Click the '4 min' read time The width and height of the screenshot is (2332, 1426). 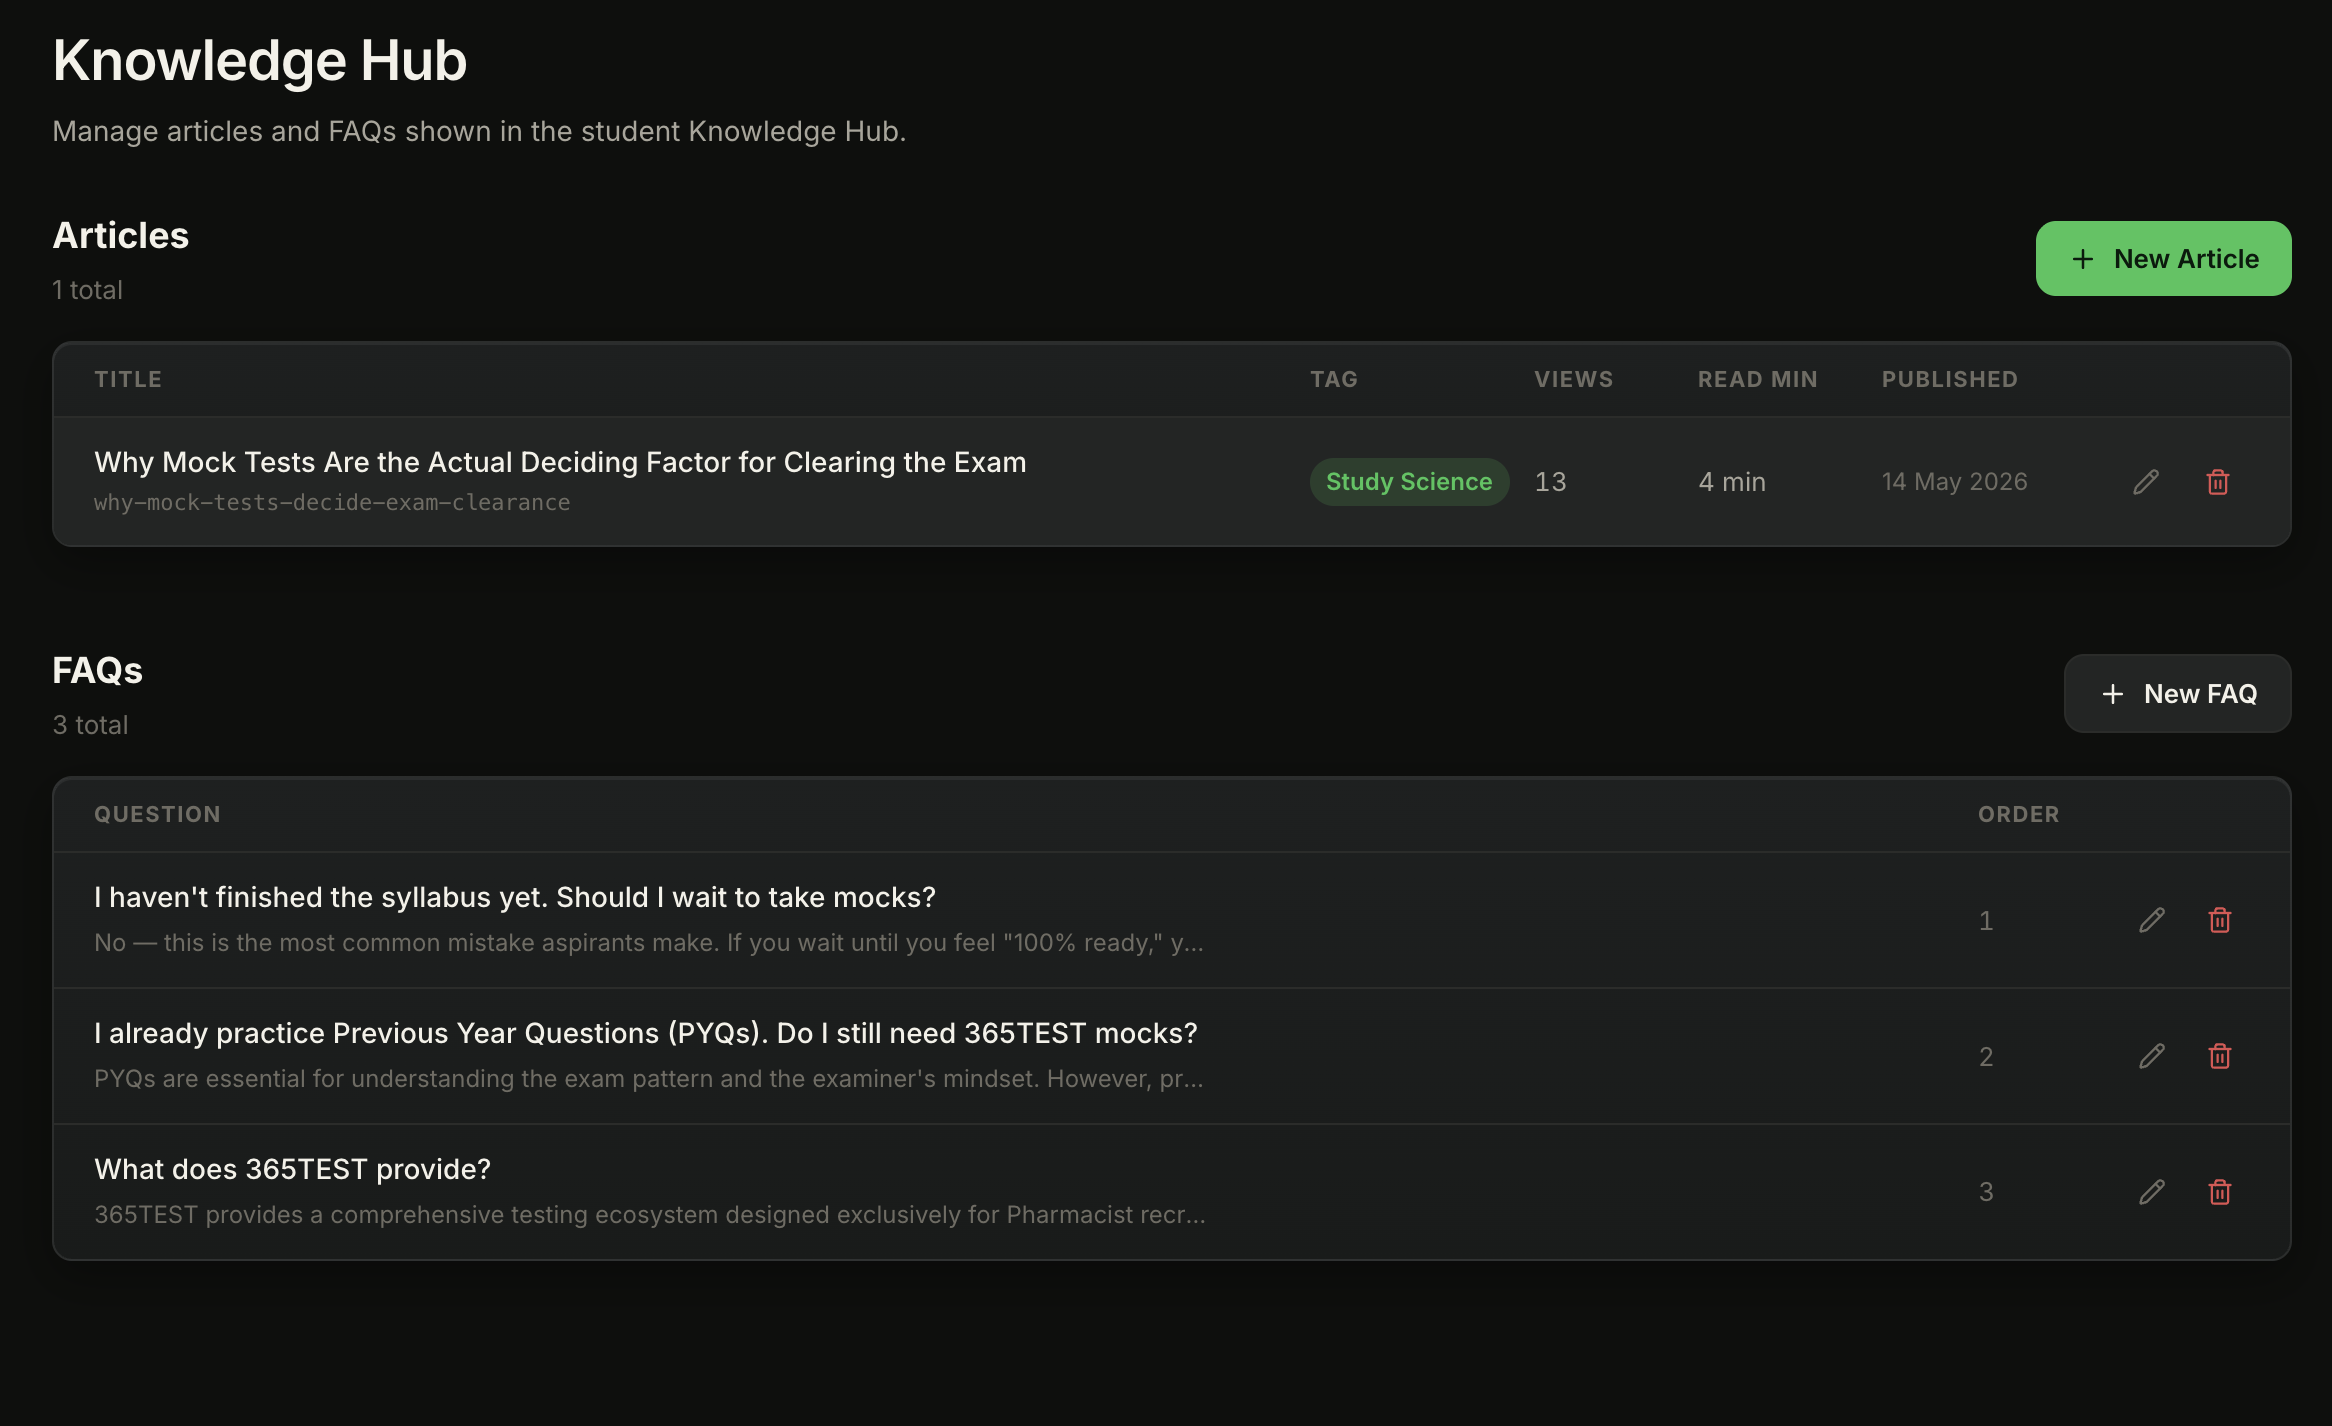click(x=1732, y=482)
